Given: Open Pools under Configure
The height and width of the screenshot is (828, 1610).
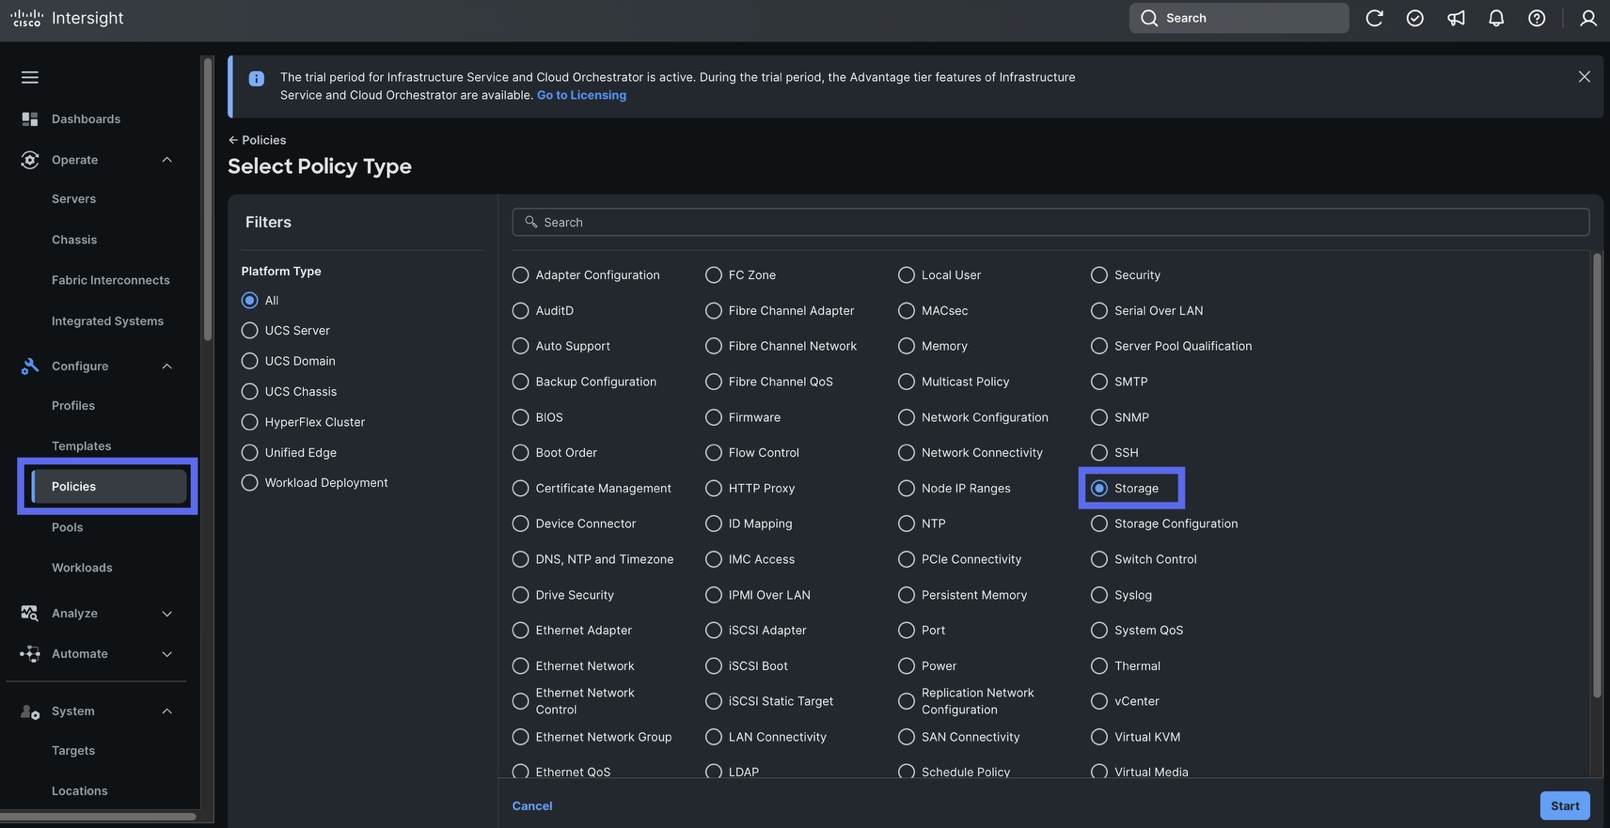Looking at the screenshot, I should pyautogui.click(x=67, y=527).
